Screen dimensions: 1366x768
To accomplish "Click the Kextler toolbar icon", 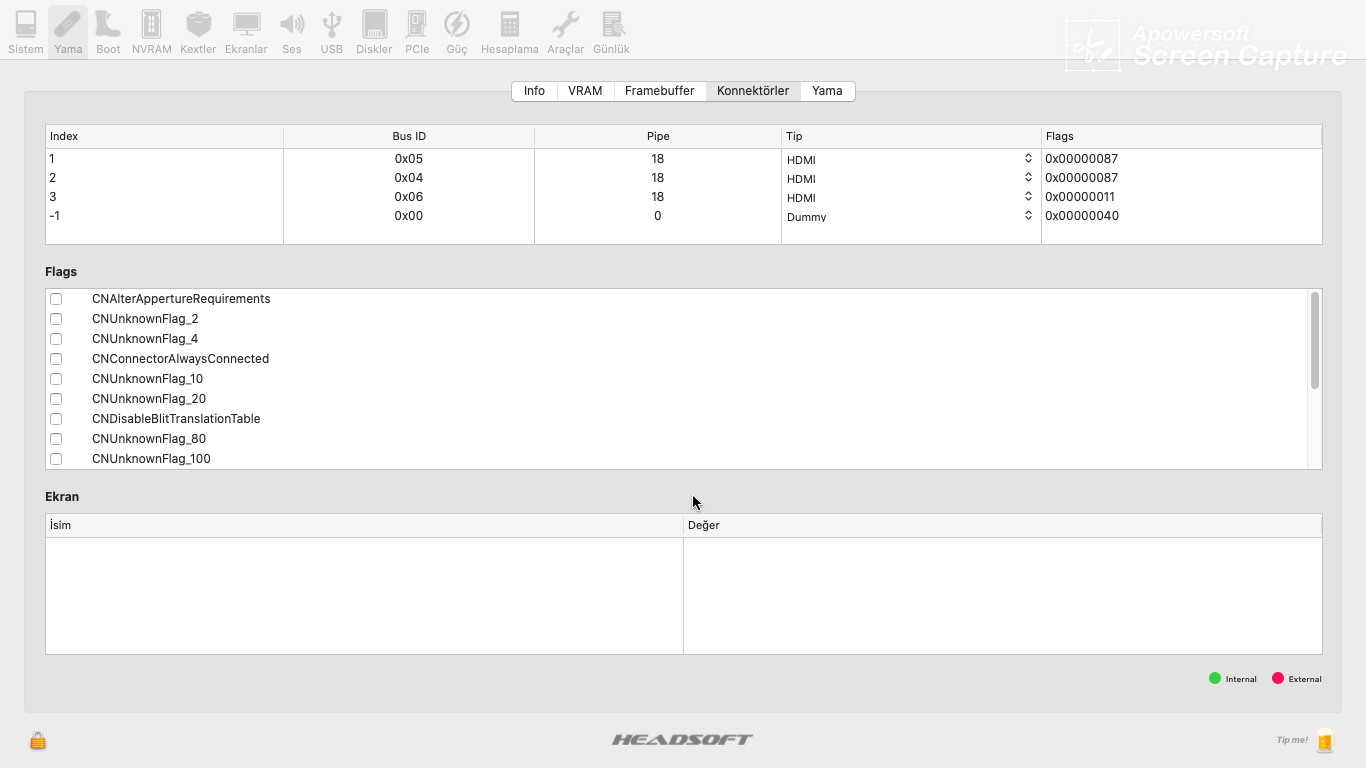I will tap(198, 30).
